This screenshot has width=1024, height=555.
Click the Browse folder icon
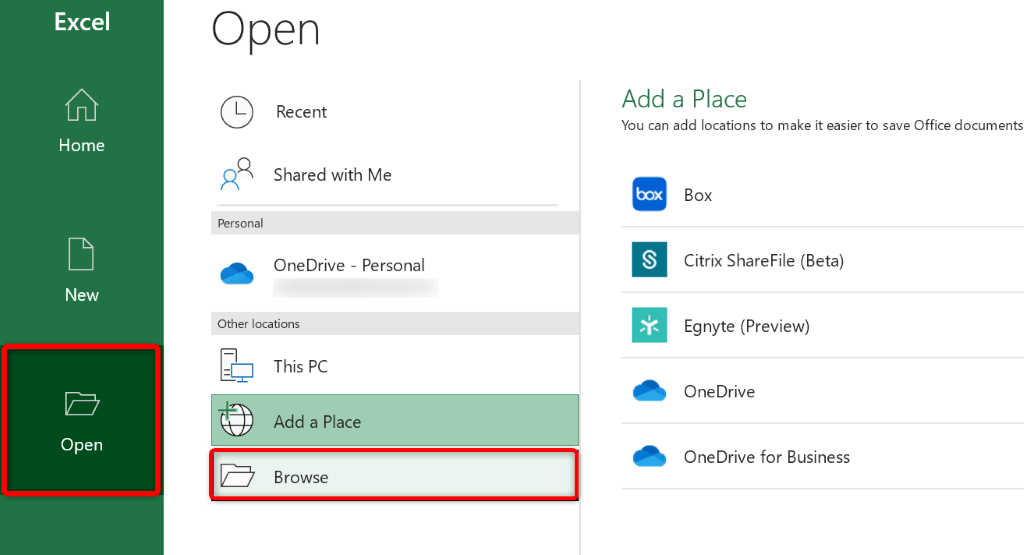click(x=237, y=477)
